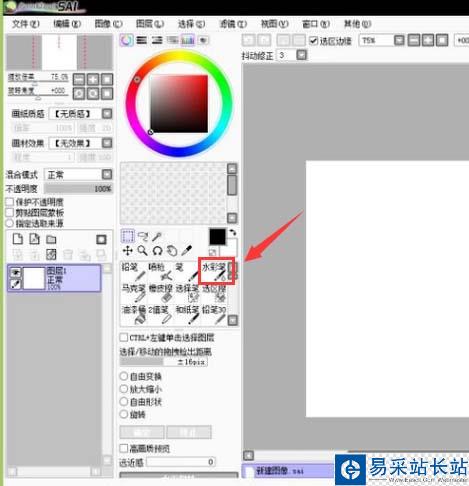Open the 文件 File menu

tap(25, 24)
